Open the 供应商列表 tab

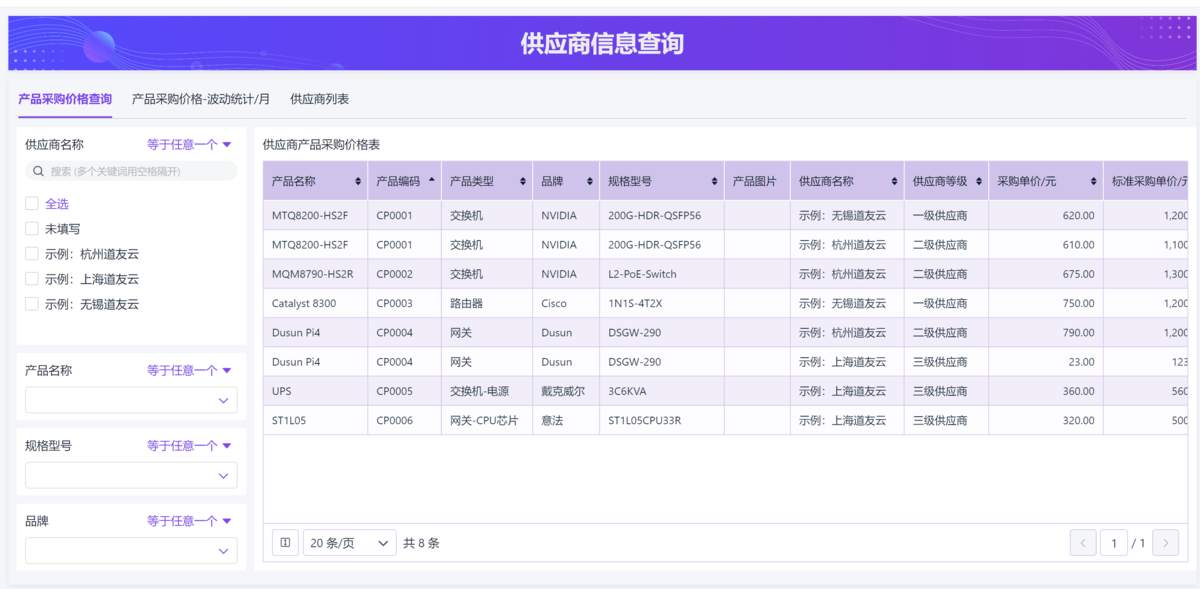coord(319,99)
